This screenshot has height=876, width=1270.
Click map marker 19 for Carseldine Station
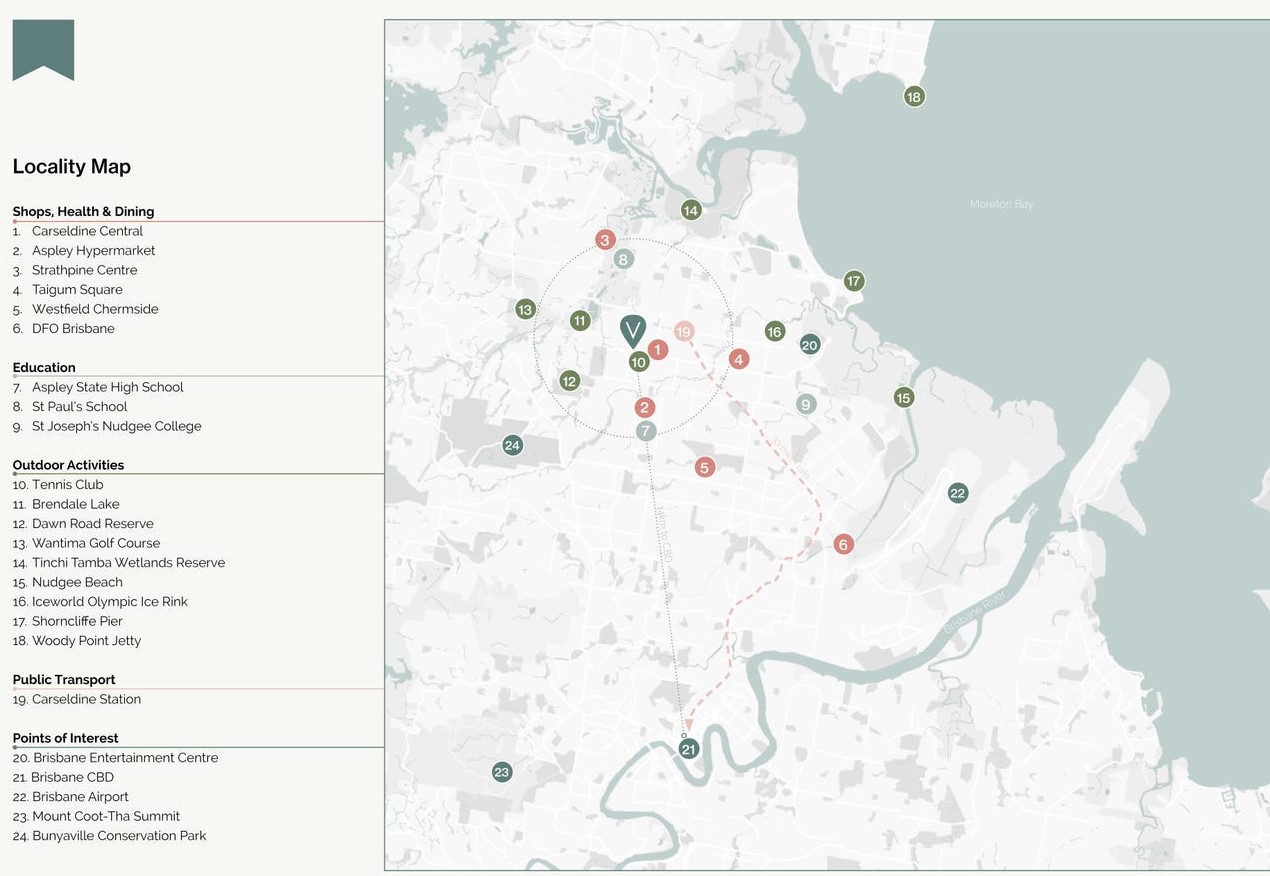coord(683,332)
